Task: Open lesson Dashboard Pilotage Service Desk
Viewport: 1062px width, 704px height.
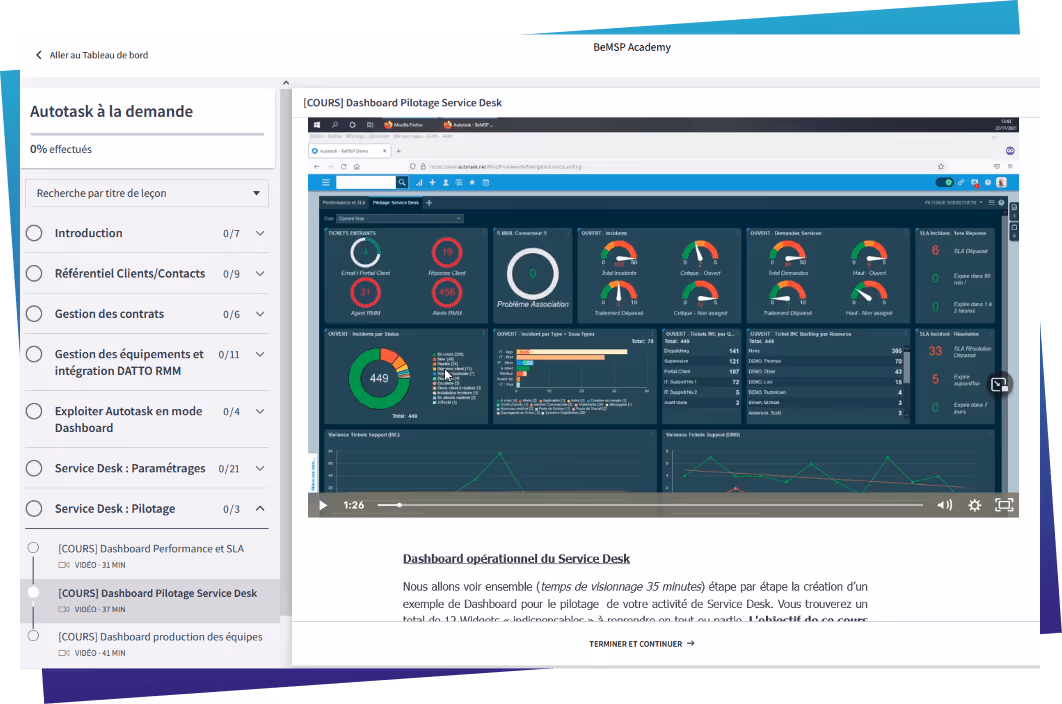Action: (150, 600)
